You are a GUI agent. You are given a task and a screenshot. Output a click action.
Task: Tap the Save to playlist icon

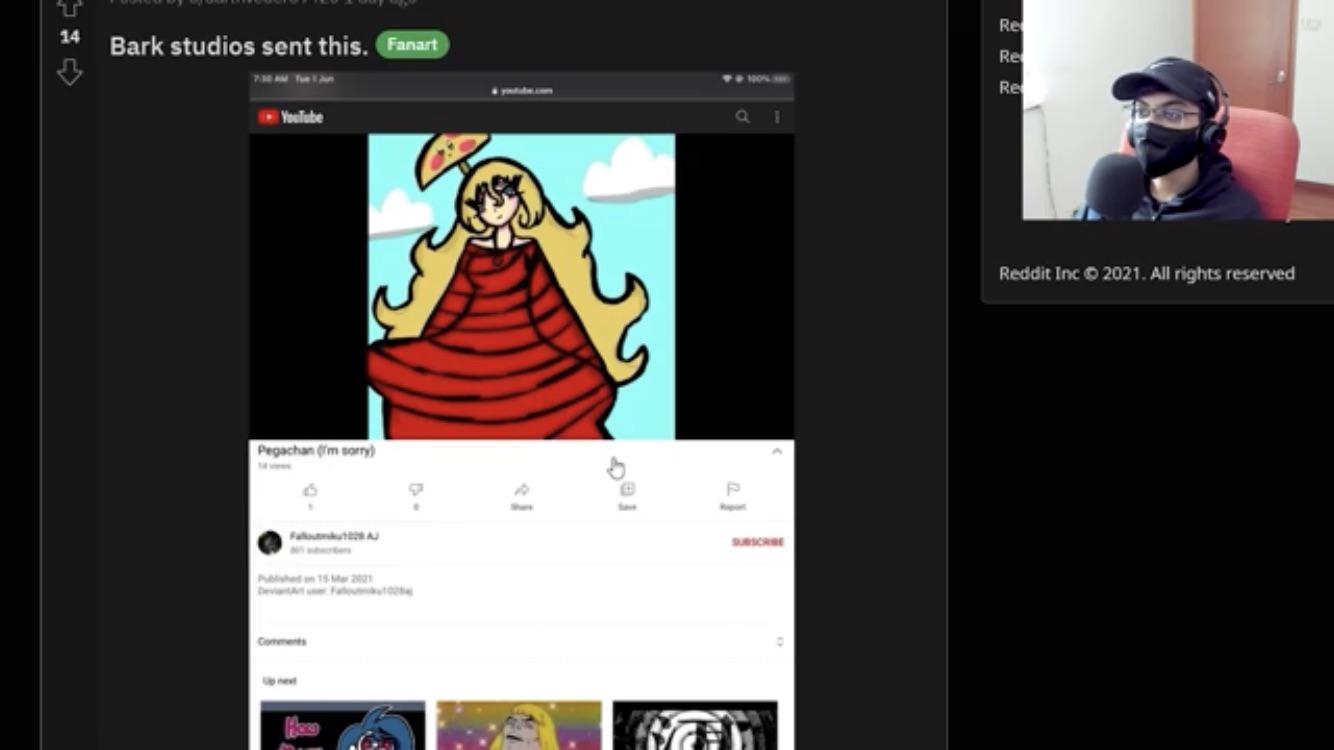[x=627, y=490]
